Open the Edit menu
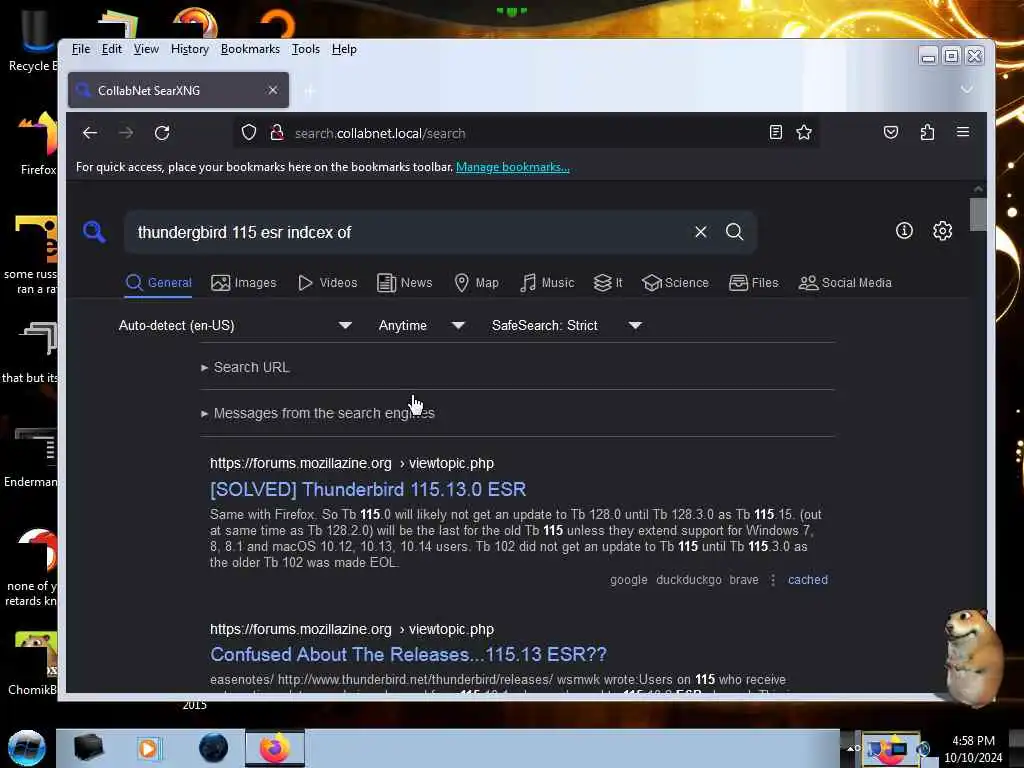This screenshot has width=1024, height=768. (112, 49)
